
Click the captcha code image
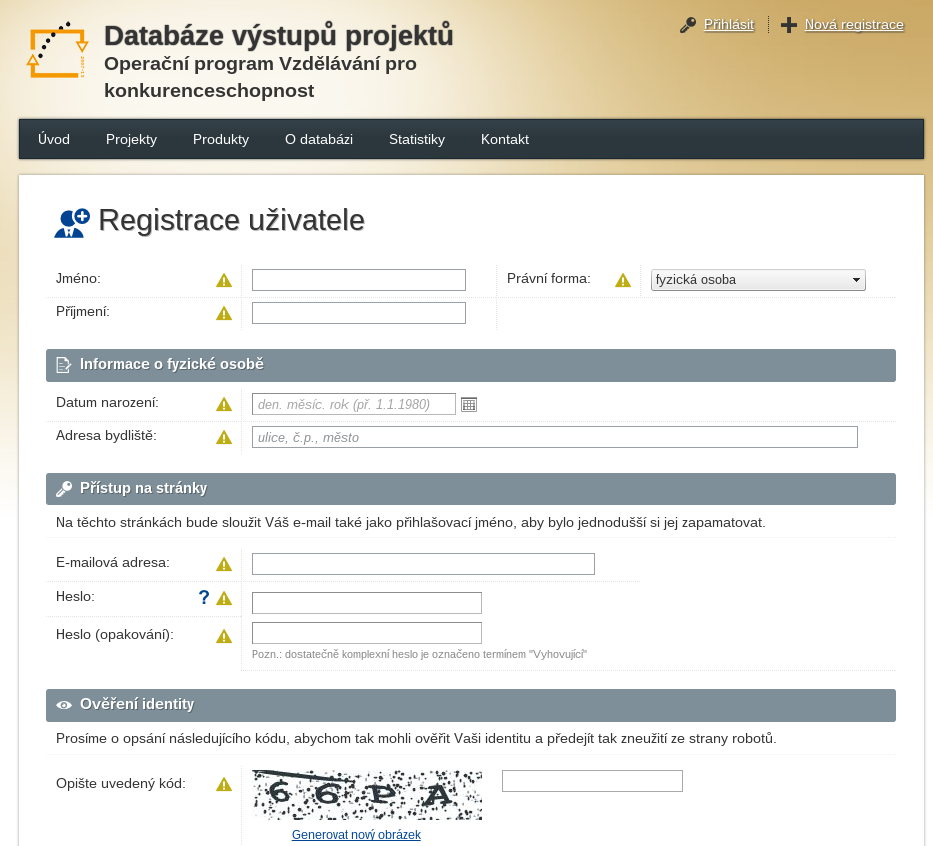point(367,794)
